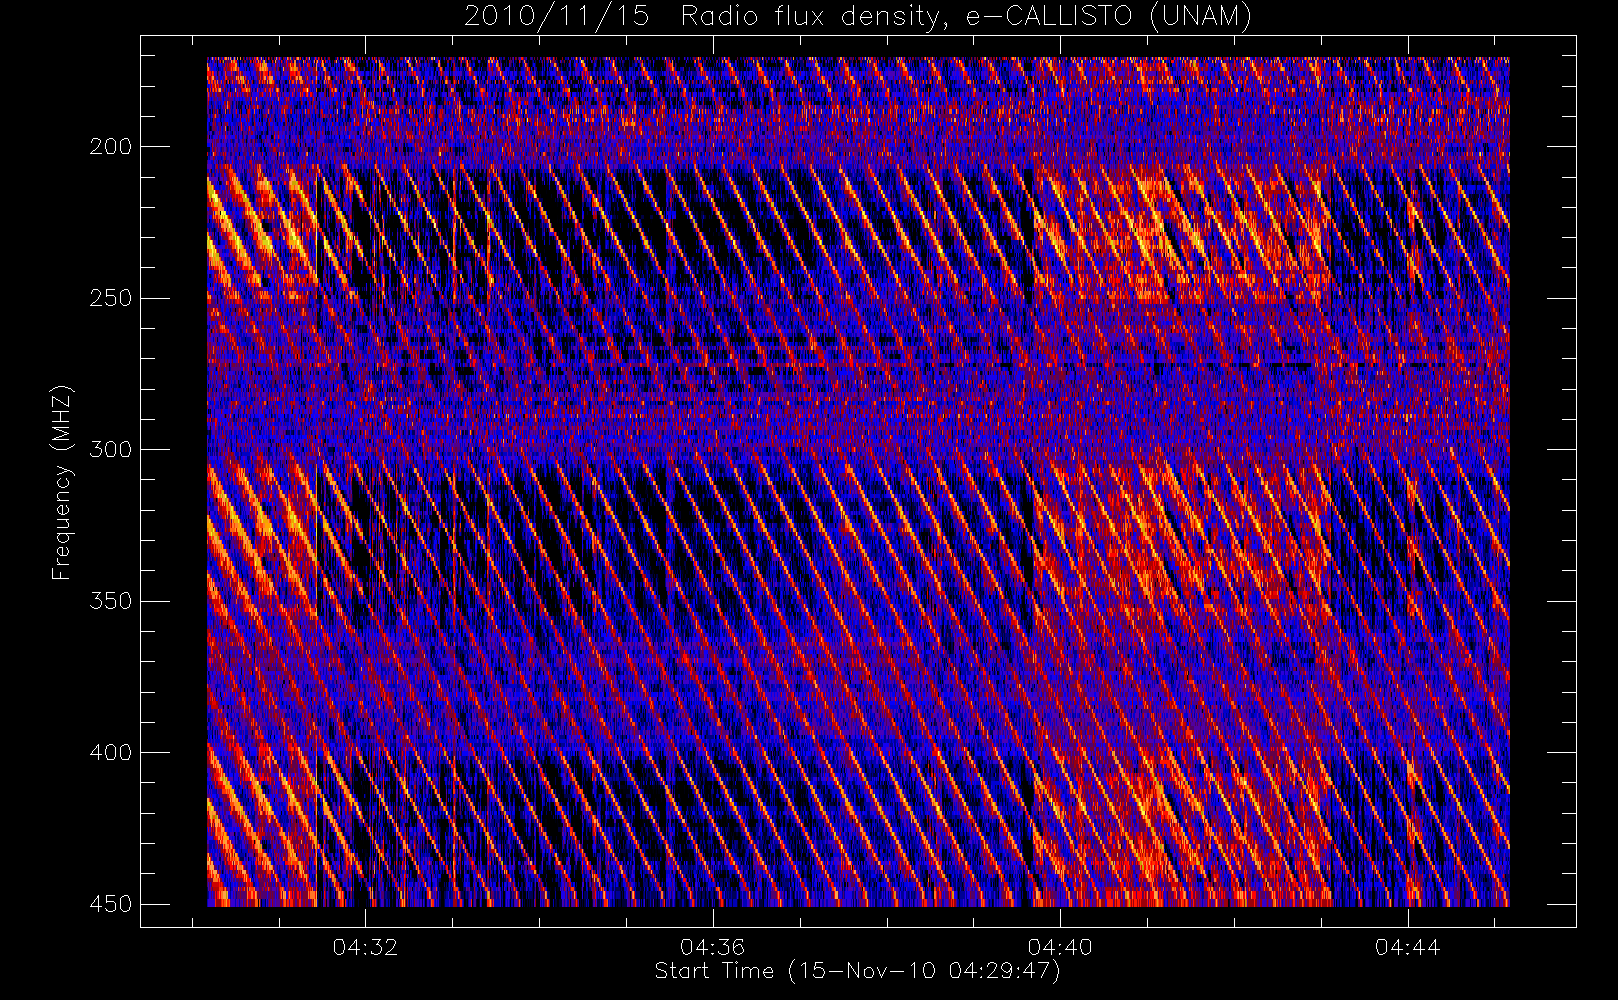Click the 04:36 time tick label
Image resolution: width=1618 pixels, height=1000 pixels.
(712, 946)
